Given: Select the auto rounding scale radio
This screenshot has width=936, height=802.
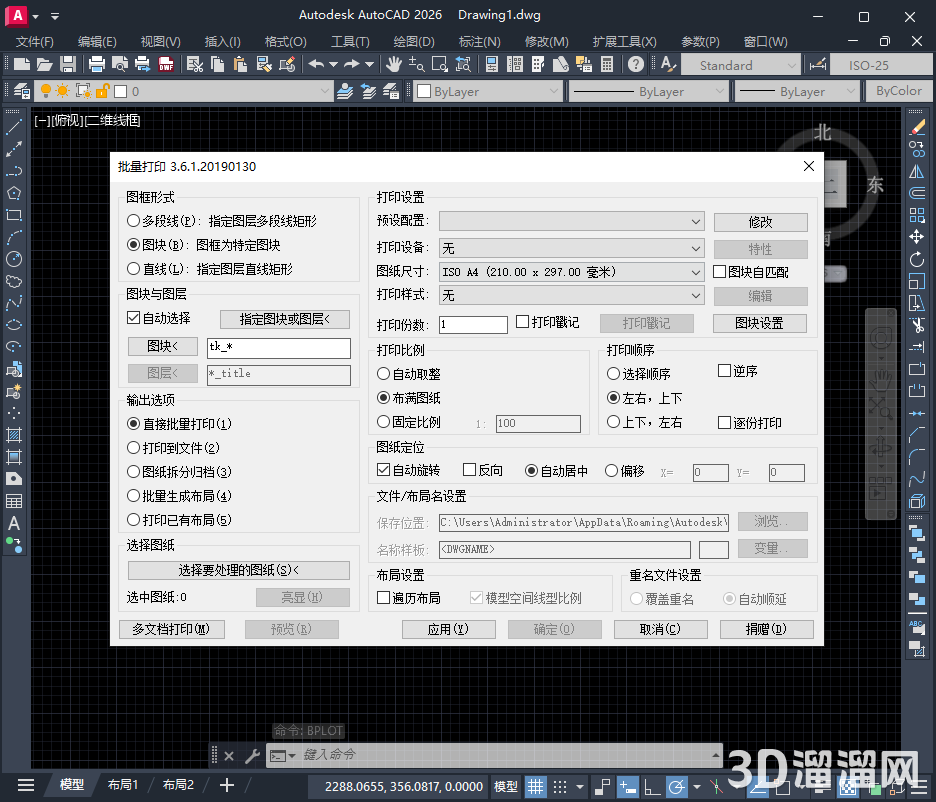Looking at the screenshot, I should [384, 374].
